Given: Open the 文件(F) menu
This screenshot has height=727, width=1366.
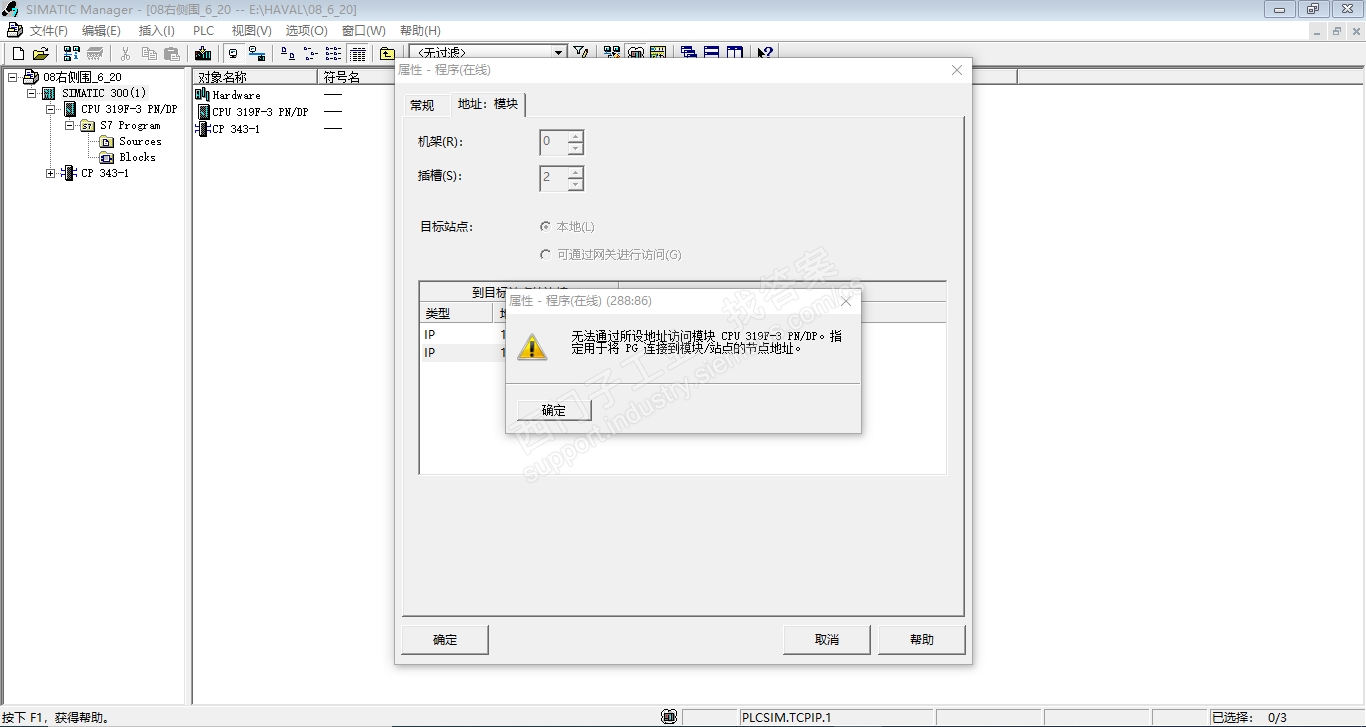Looking at the screenshot, I should click(49, 31).
